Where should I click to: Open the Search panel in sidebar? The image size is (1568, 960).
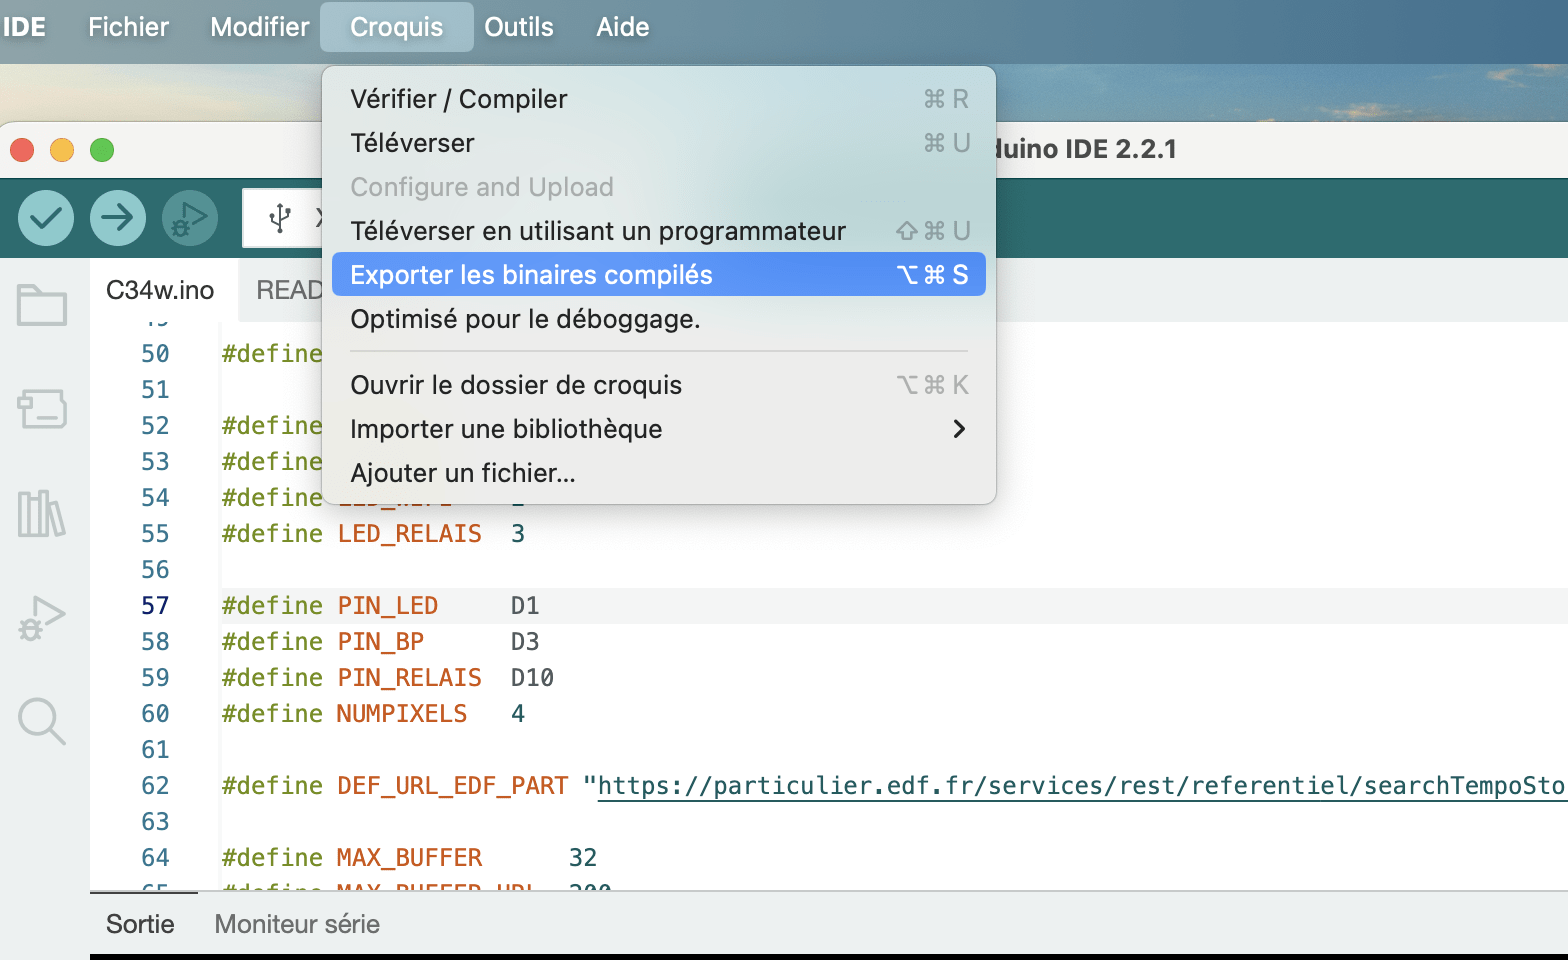[42, 720]
